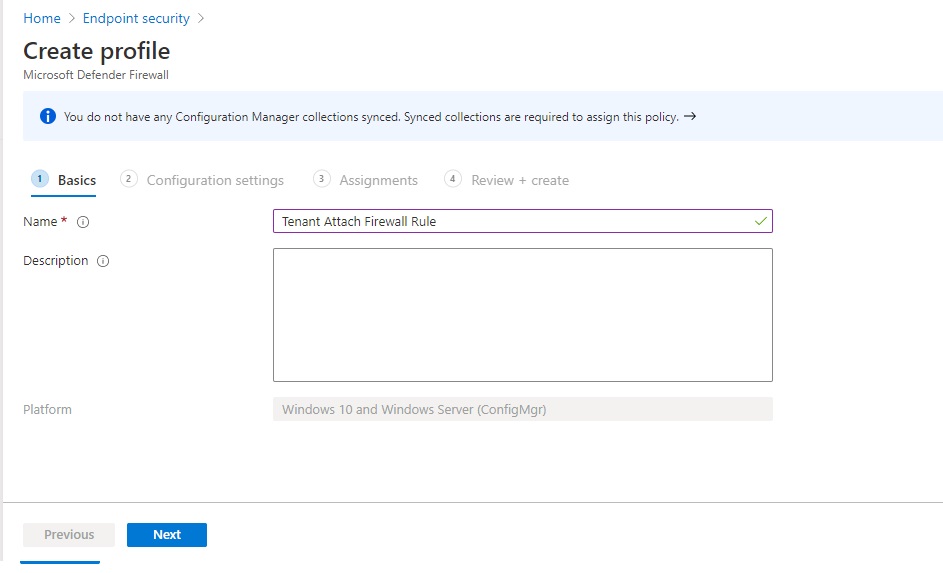Click the blue info icon in banner
This screenshot has height=573, width=943.
pyautogui.click(x=47, y=116)
